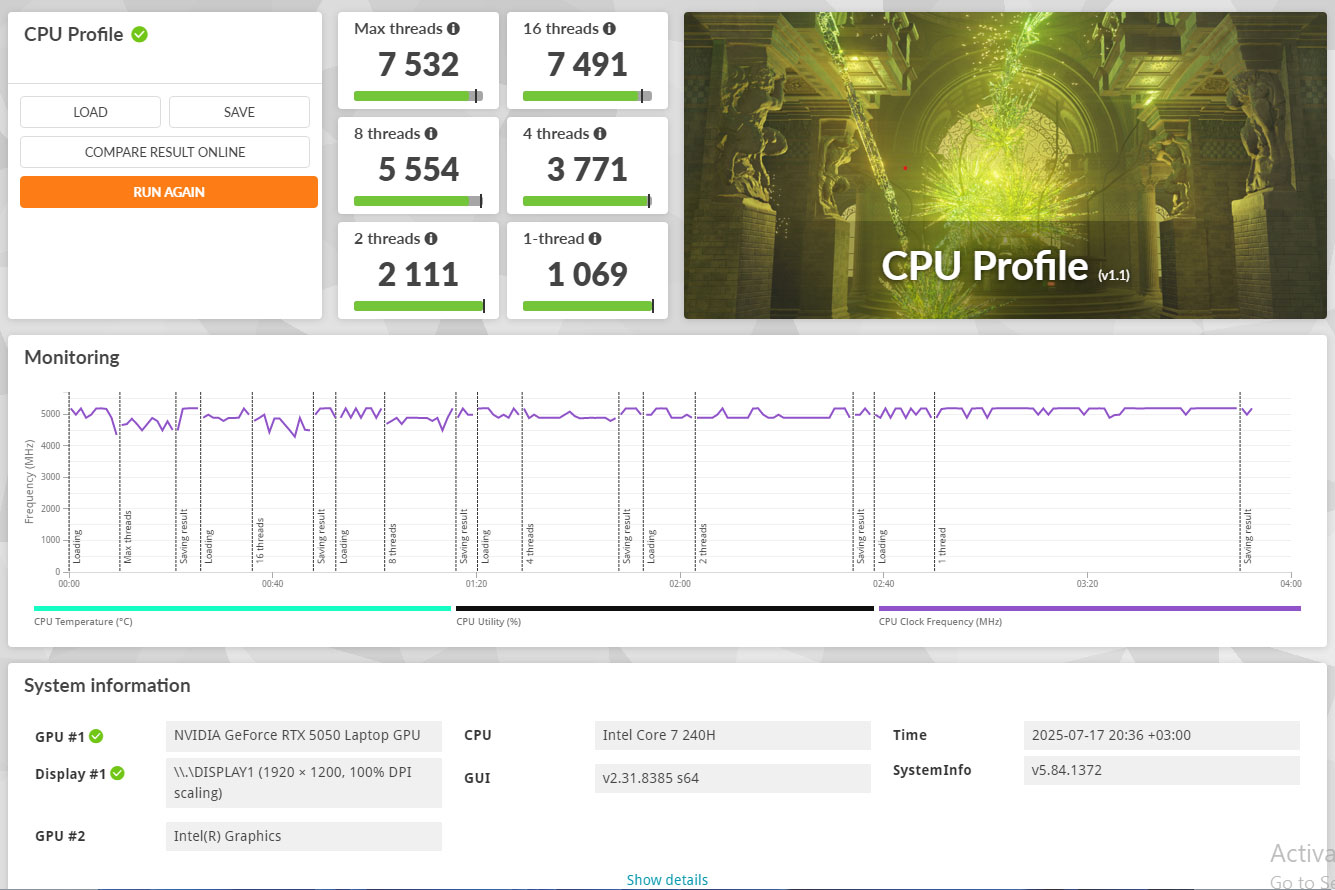Click the GPU #2 label

[60, 836]
